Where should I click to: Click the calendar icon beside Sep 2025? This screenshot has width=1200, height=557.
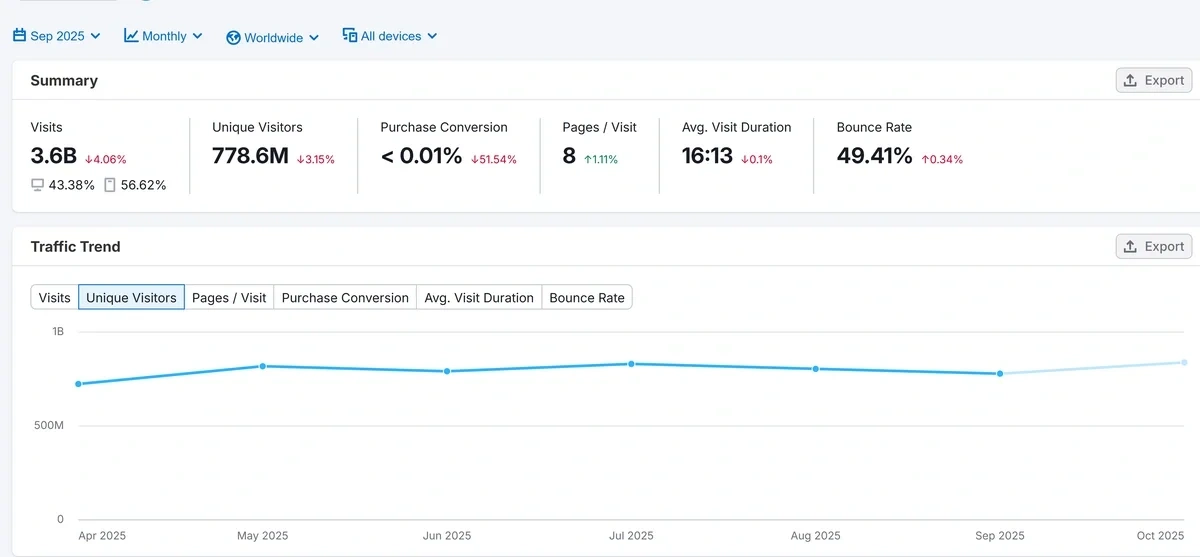pos(19,36)
